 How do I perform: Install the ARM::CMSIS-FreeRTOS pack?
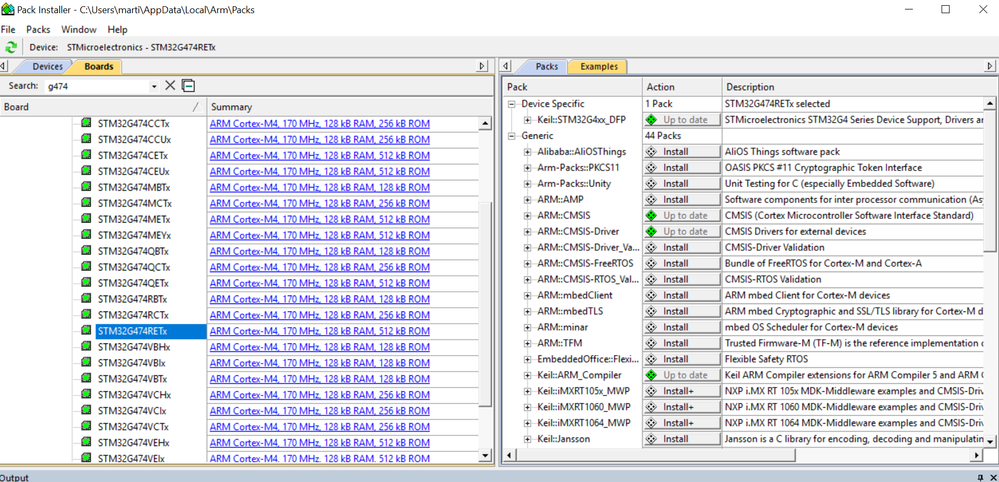pos(682,263)
